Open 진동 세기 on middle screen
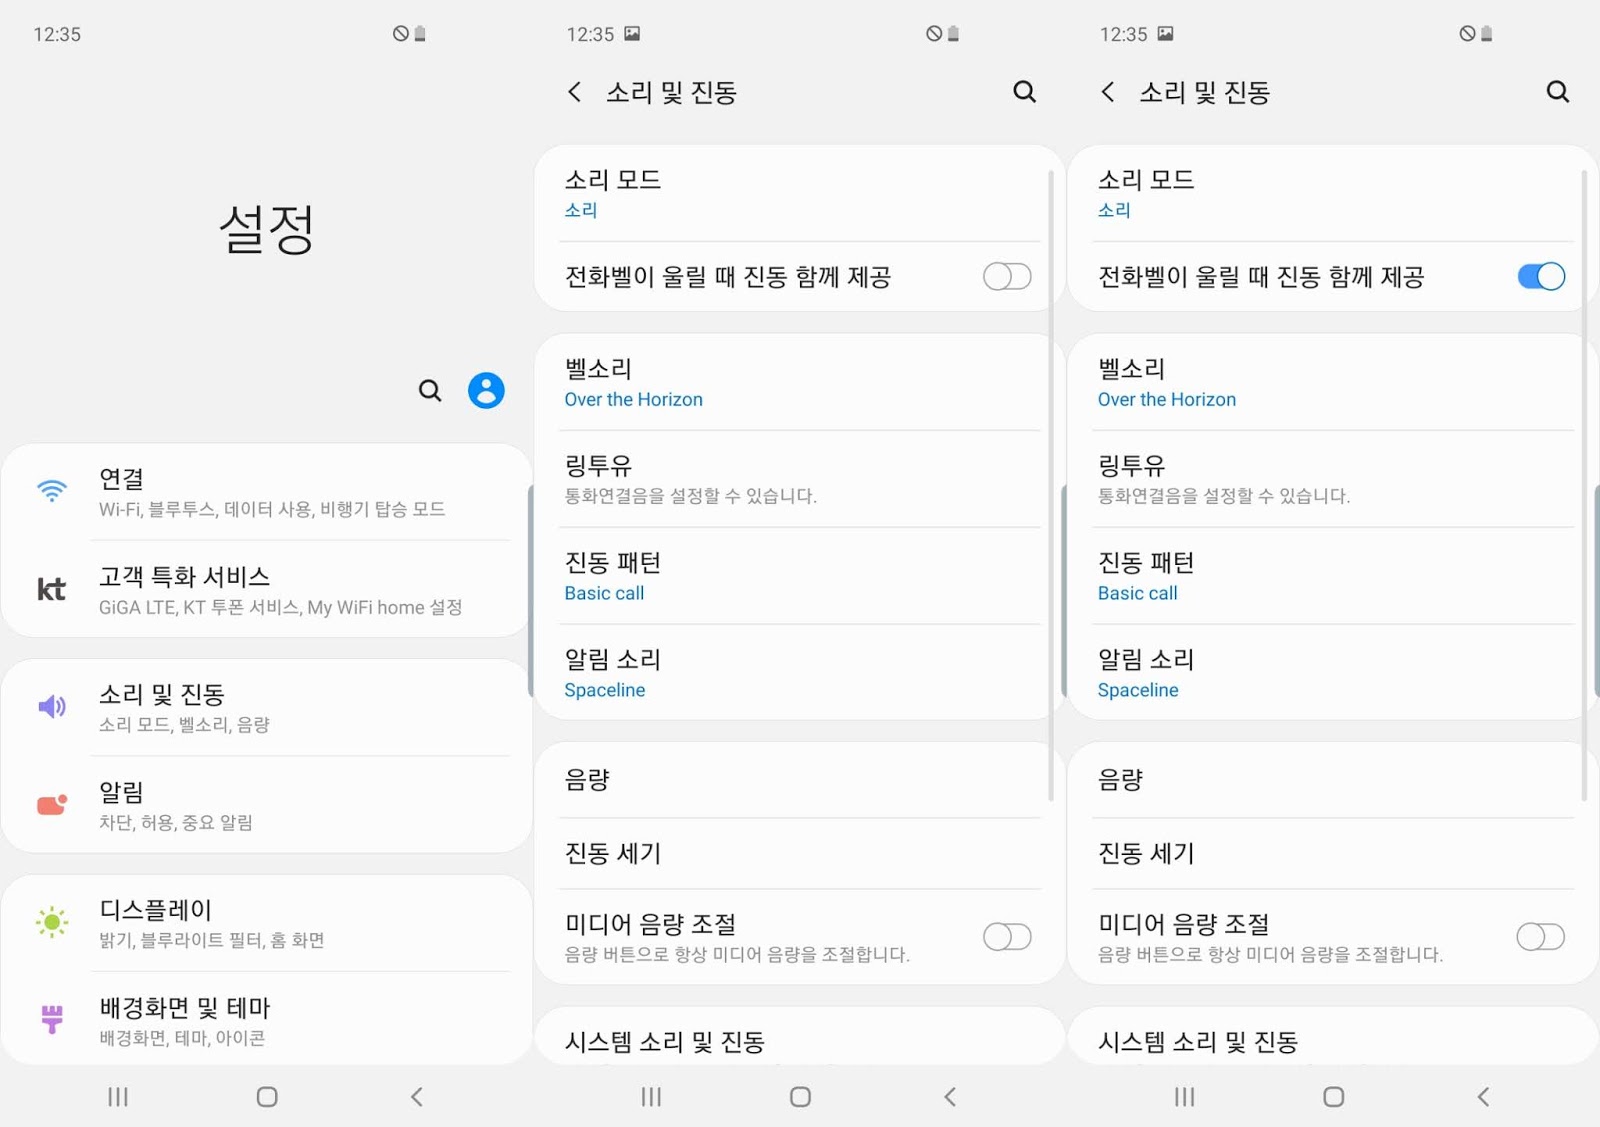 798,853
